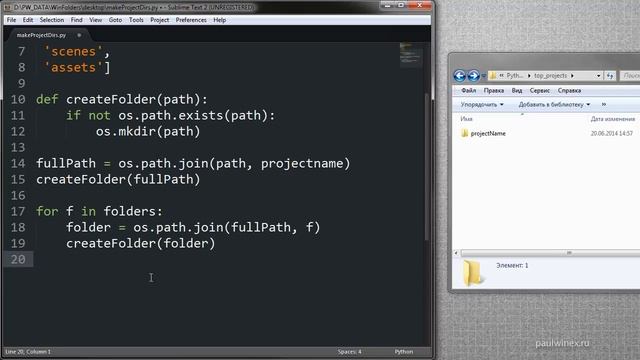This screenshot has height=360, width=640.
Task: Open the View menu in Sublime Text
Action: (96, 20)
